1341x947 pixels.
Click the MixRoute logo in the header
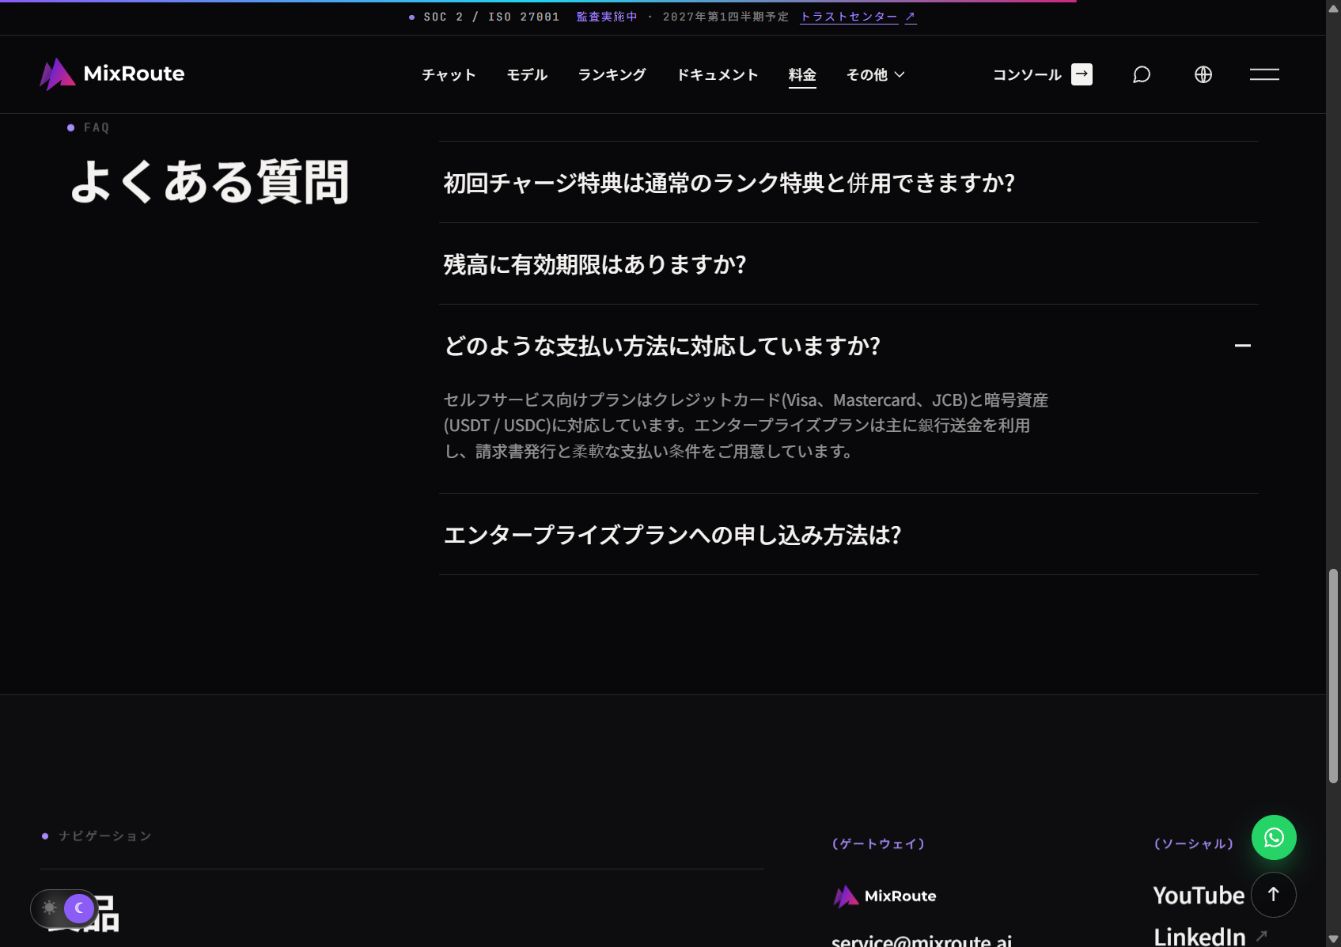point(112,74)
